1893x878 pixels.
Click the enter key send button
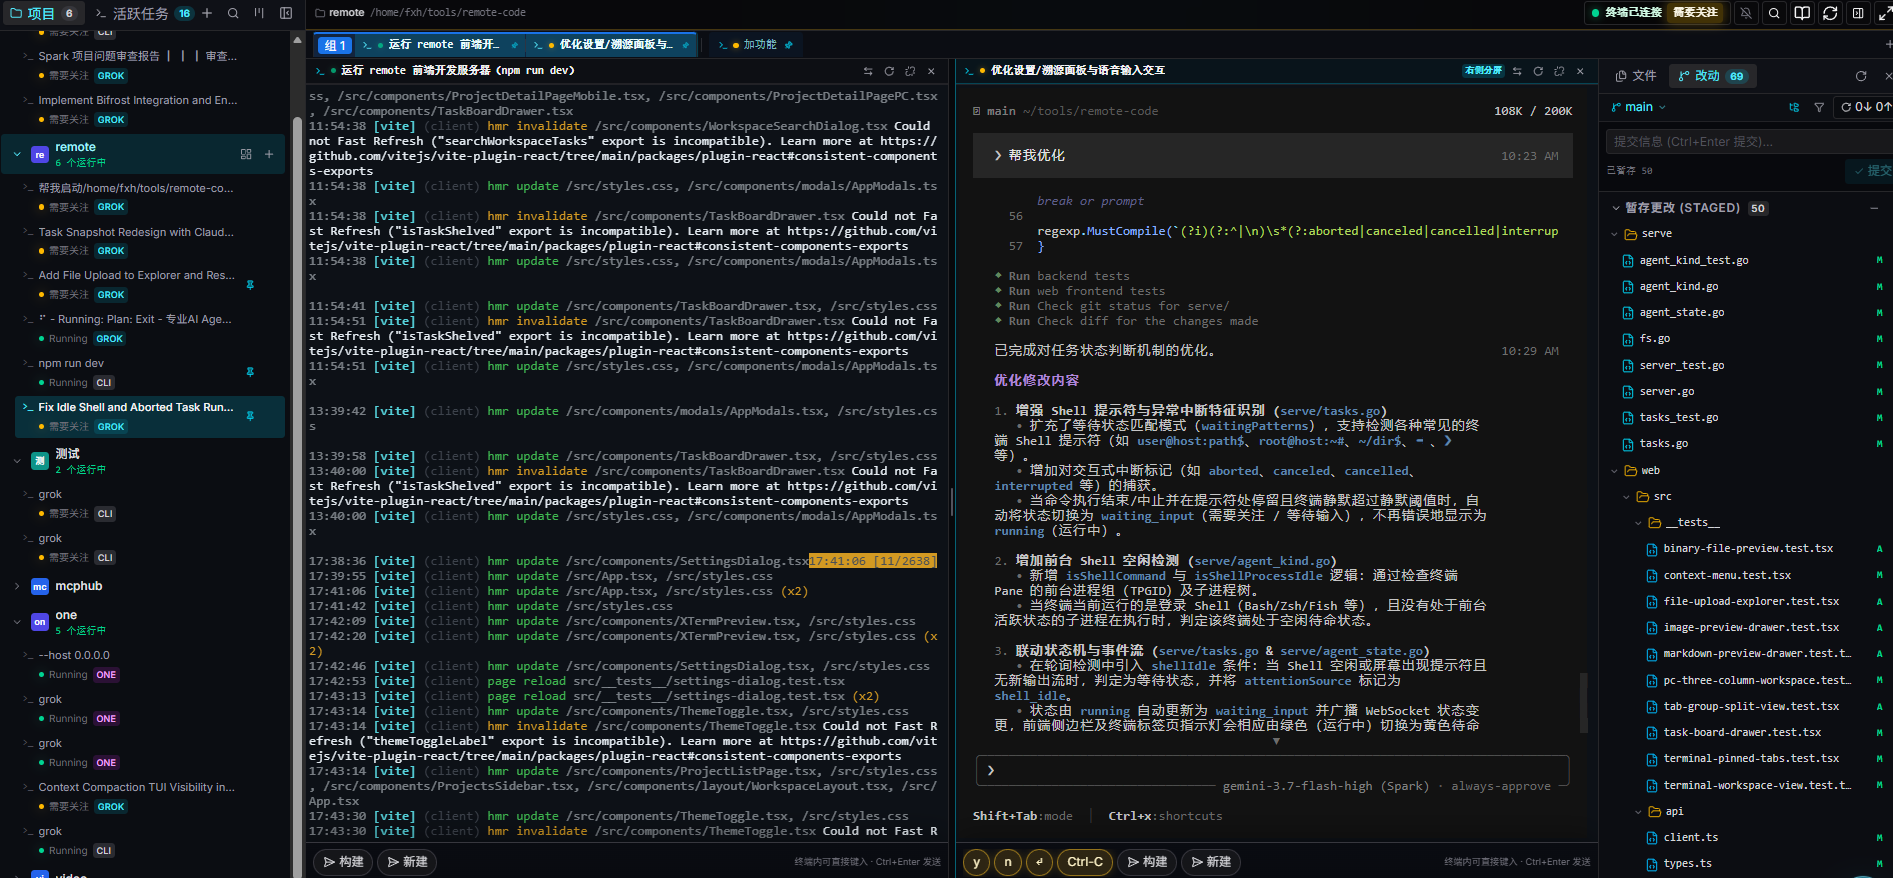coord(1040,862)
